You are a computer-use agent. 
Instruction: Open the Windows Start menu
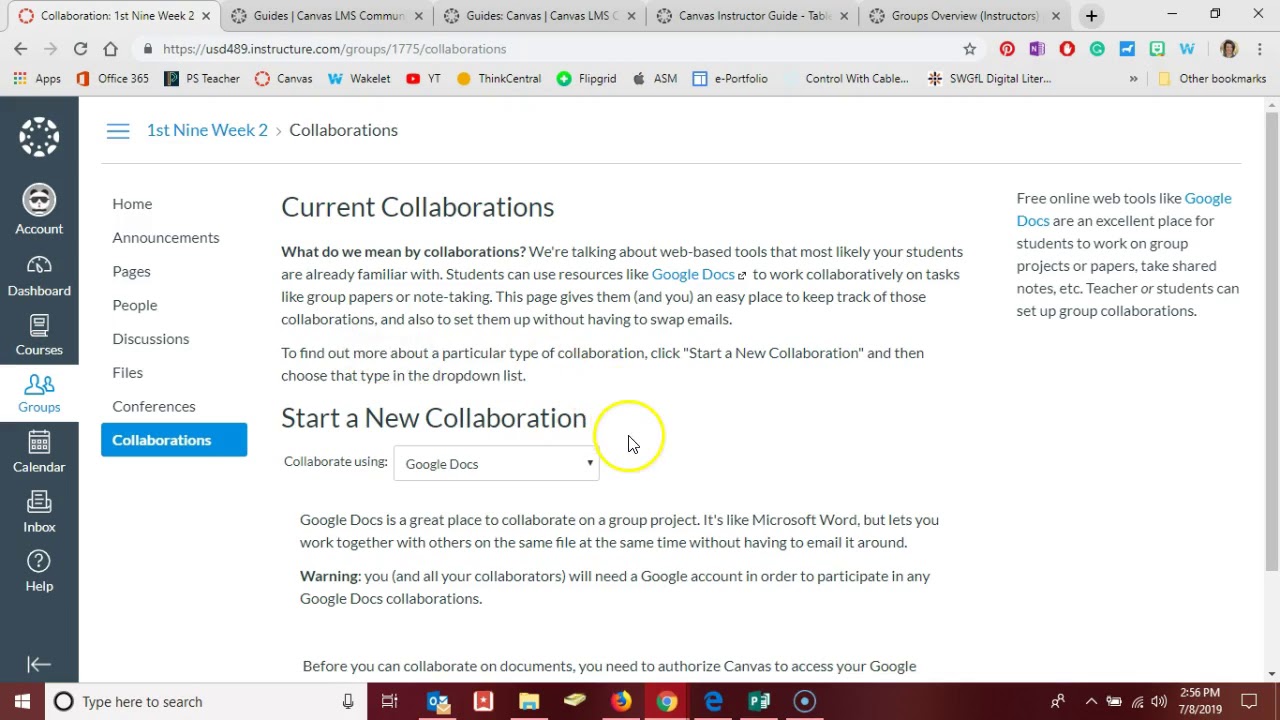[x=22, y=702]
